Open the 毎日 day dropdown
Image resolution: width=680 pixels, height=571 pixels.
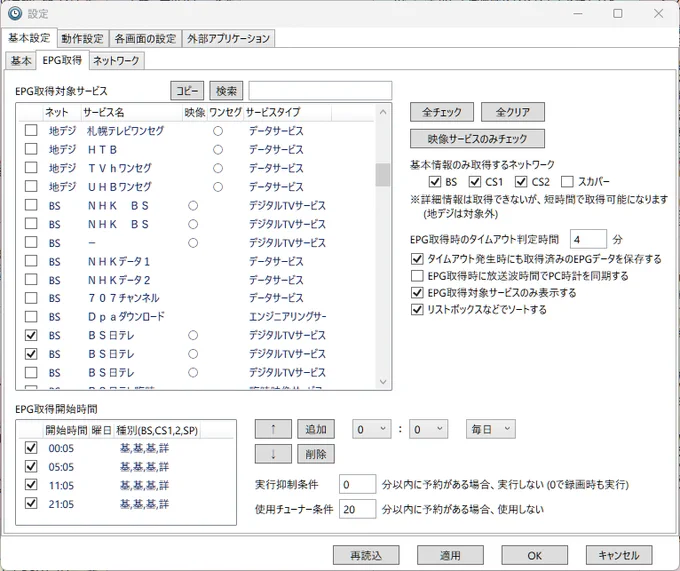tap(491, 429)
